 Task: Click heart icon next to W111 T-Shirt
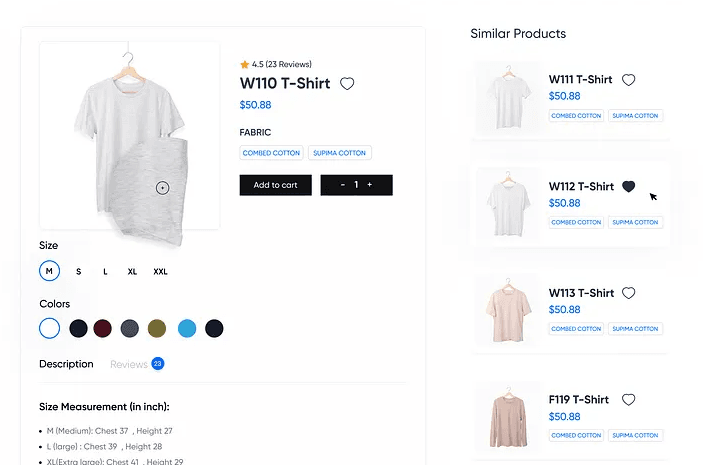(628, 80)
